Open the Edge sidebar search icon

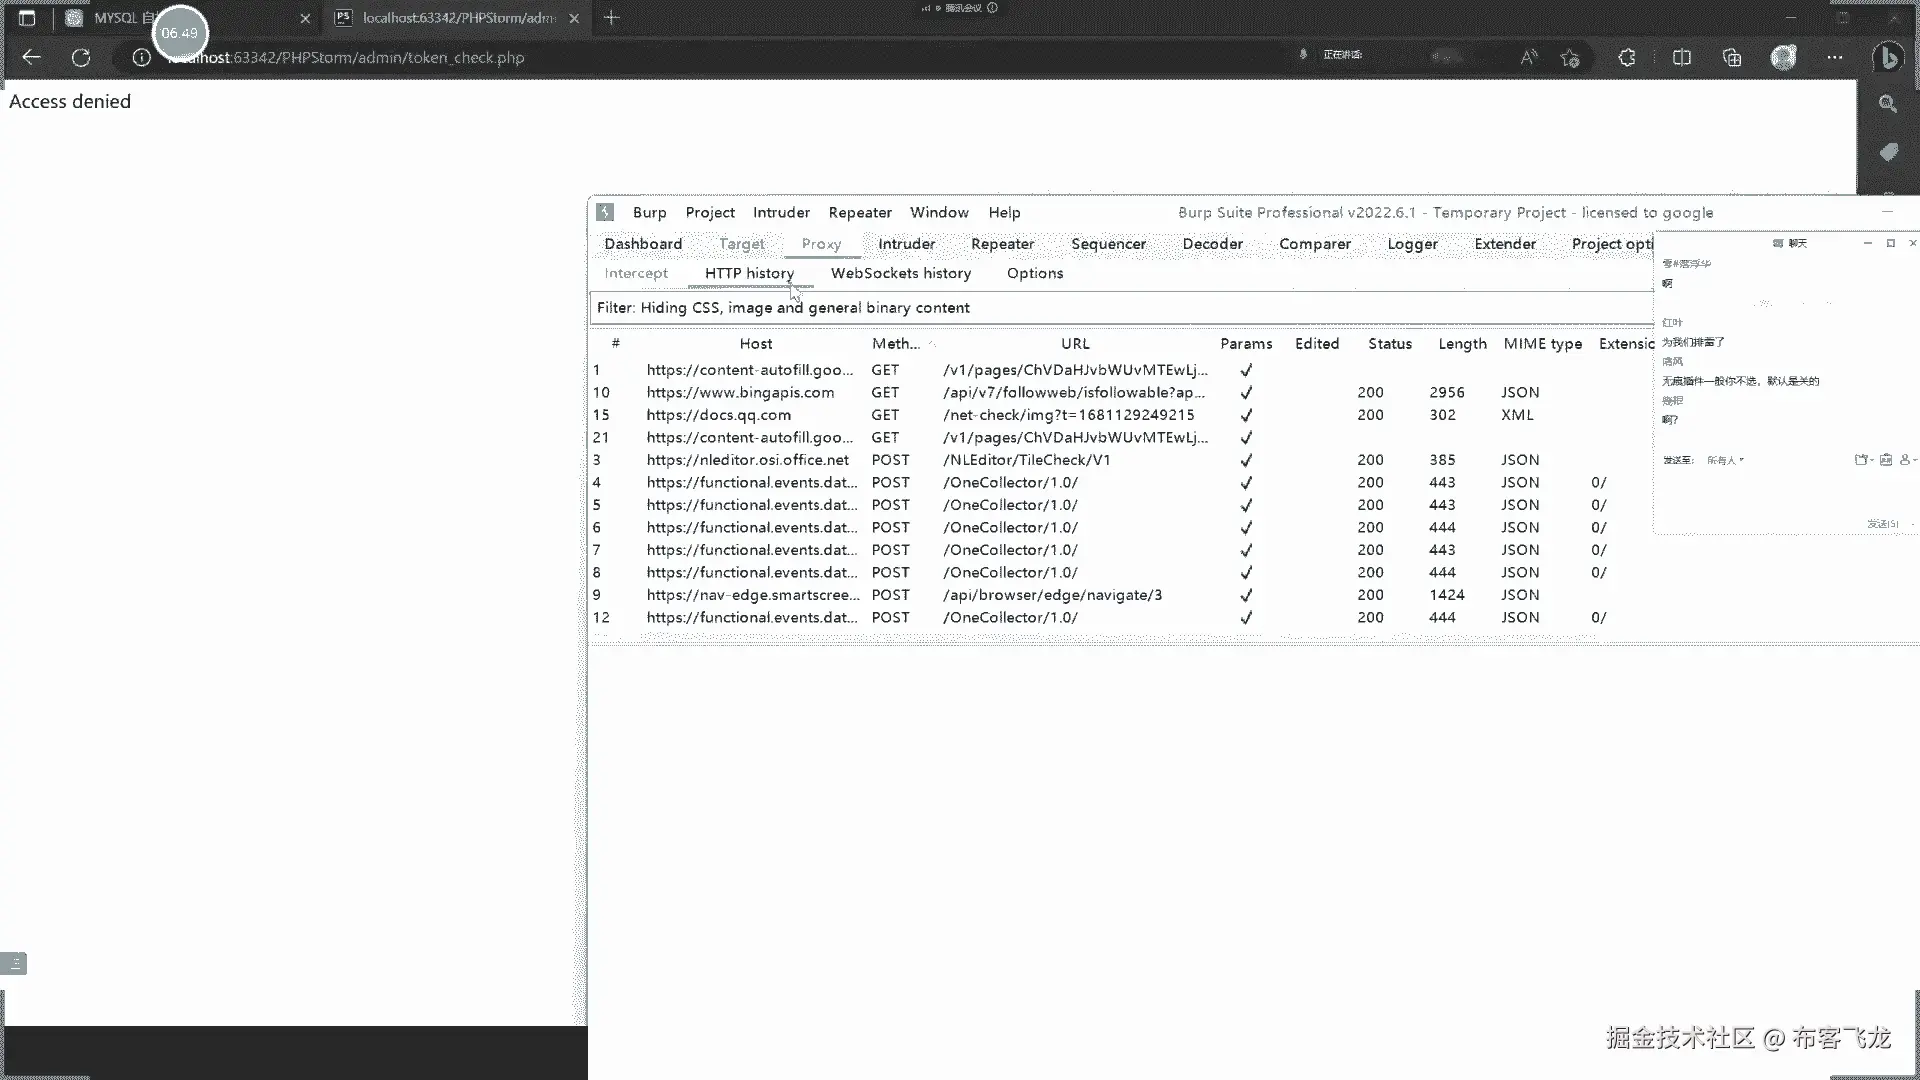coord(1888,104)
